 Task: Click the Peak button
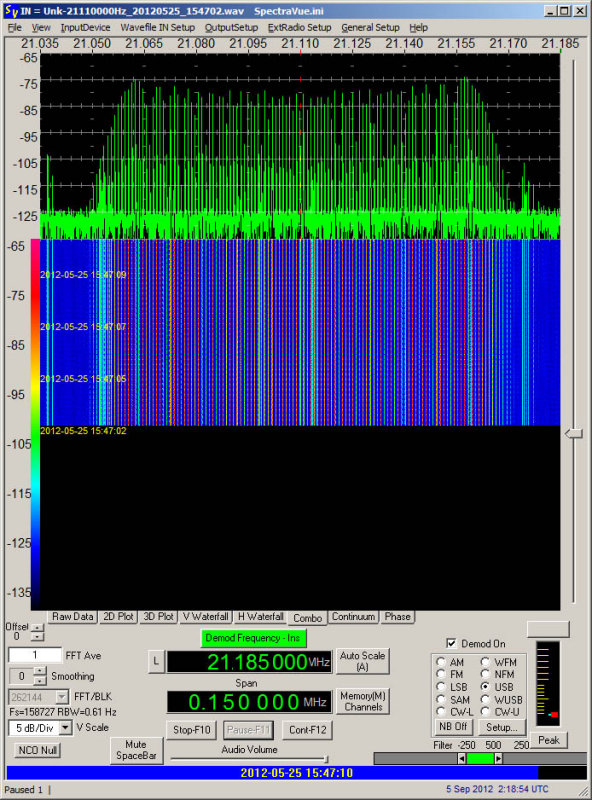point(549,740)
